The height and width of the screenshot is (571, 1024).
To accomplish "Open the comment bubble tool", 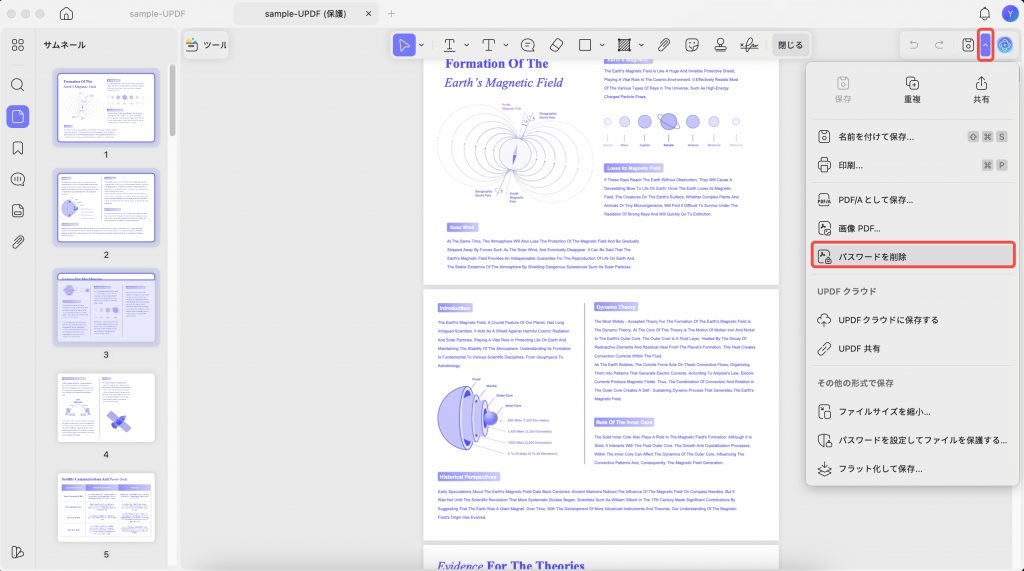I will click(528, 45).
